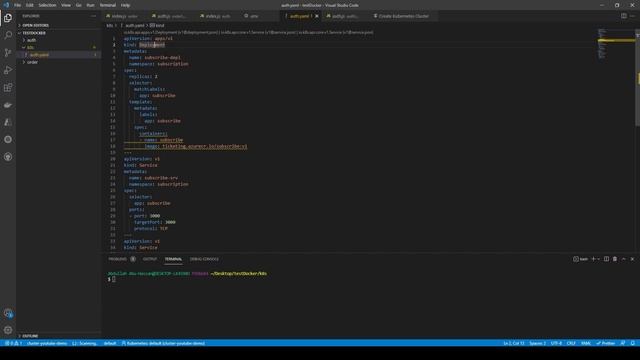
Task: Open the Explorer view in activity bar
Action: point(8,18)
